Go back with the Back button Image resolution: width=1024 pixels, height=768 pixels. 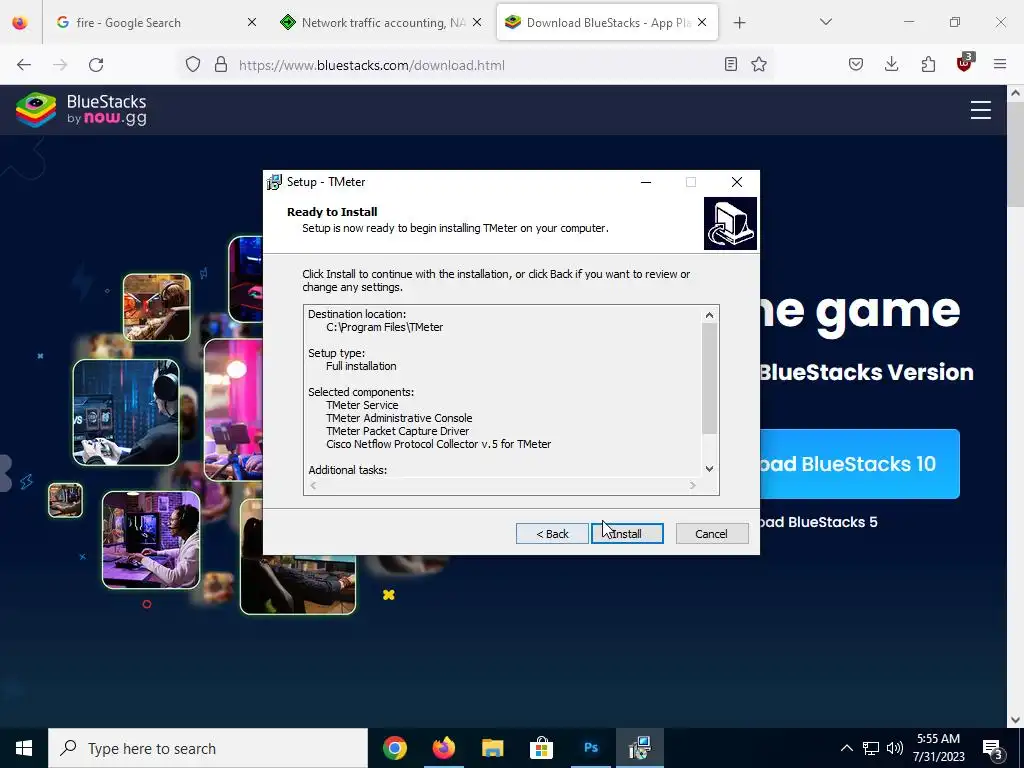tap(552, 534)
